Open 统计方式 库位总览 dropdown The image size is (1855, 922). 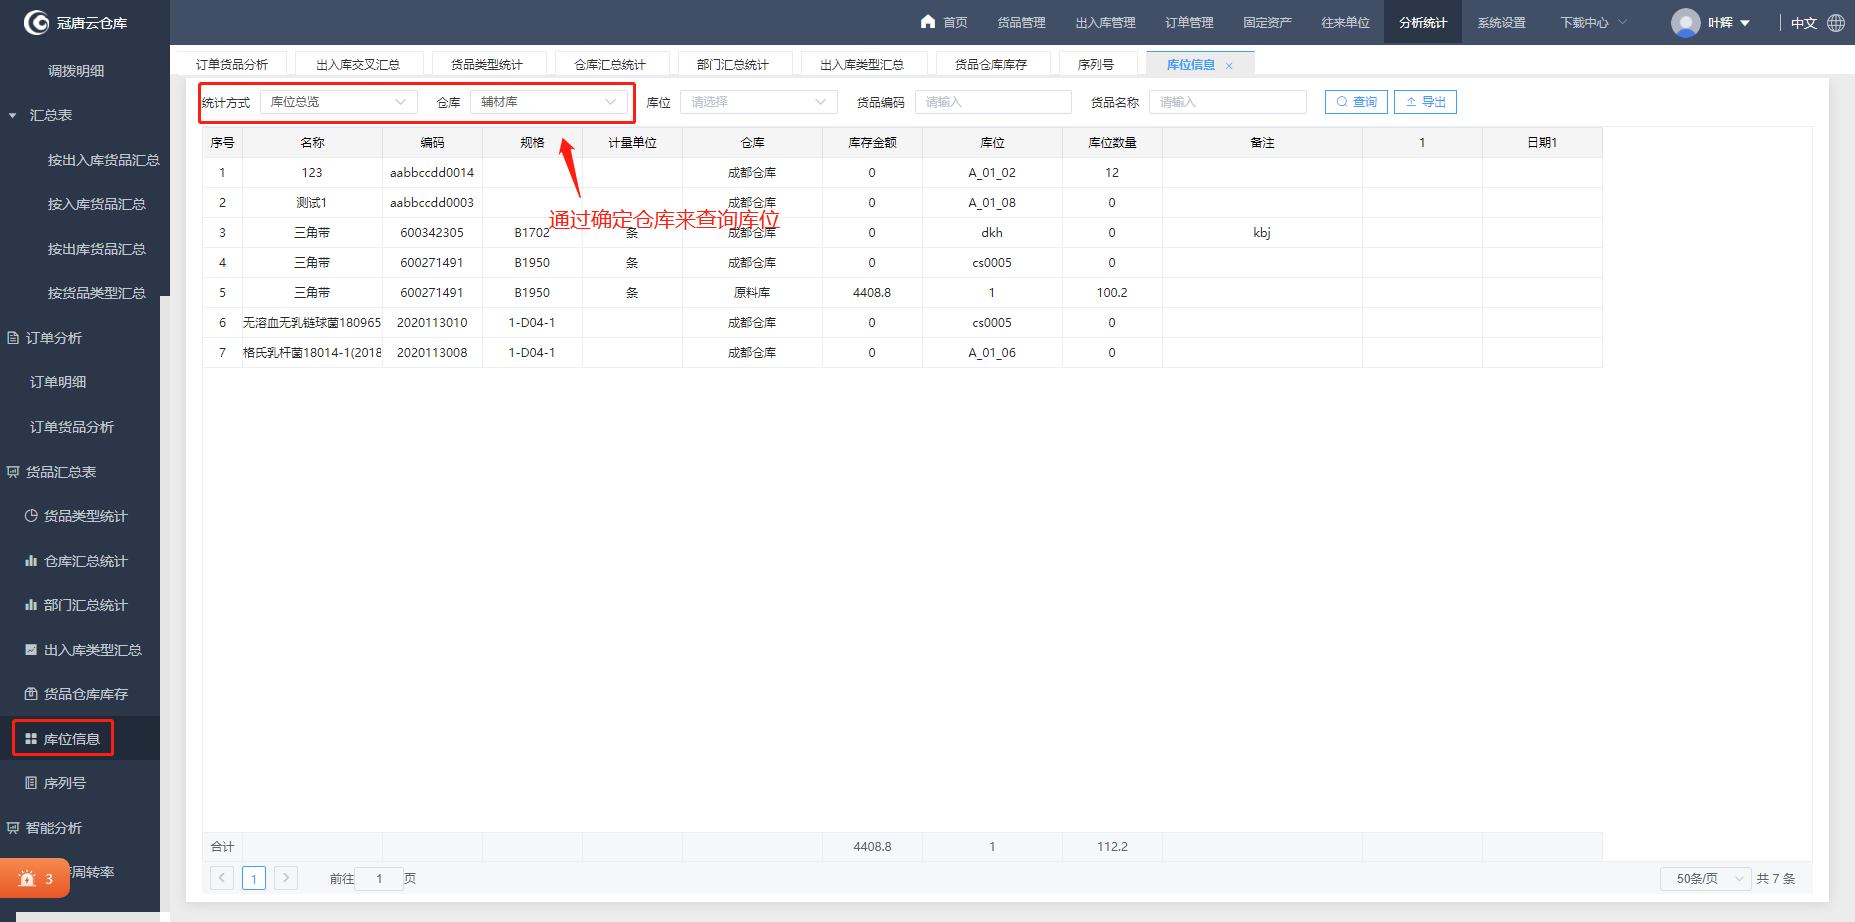(x=339, y=102)
